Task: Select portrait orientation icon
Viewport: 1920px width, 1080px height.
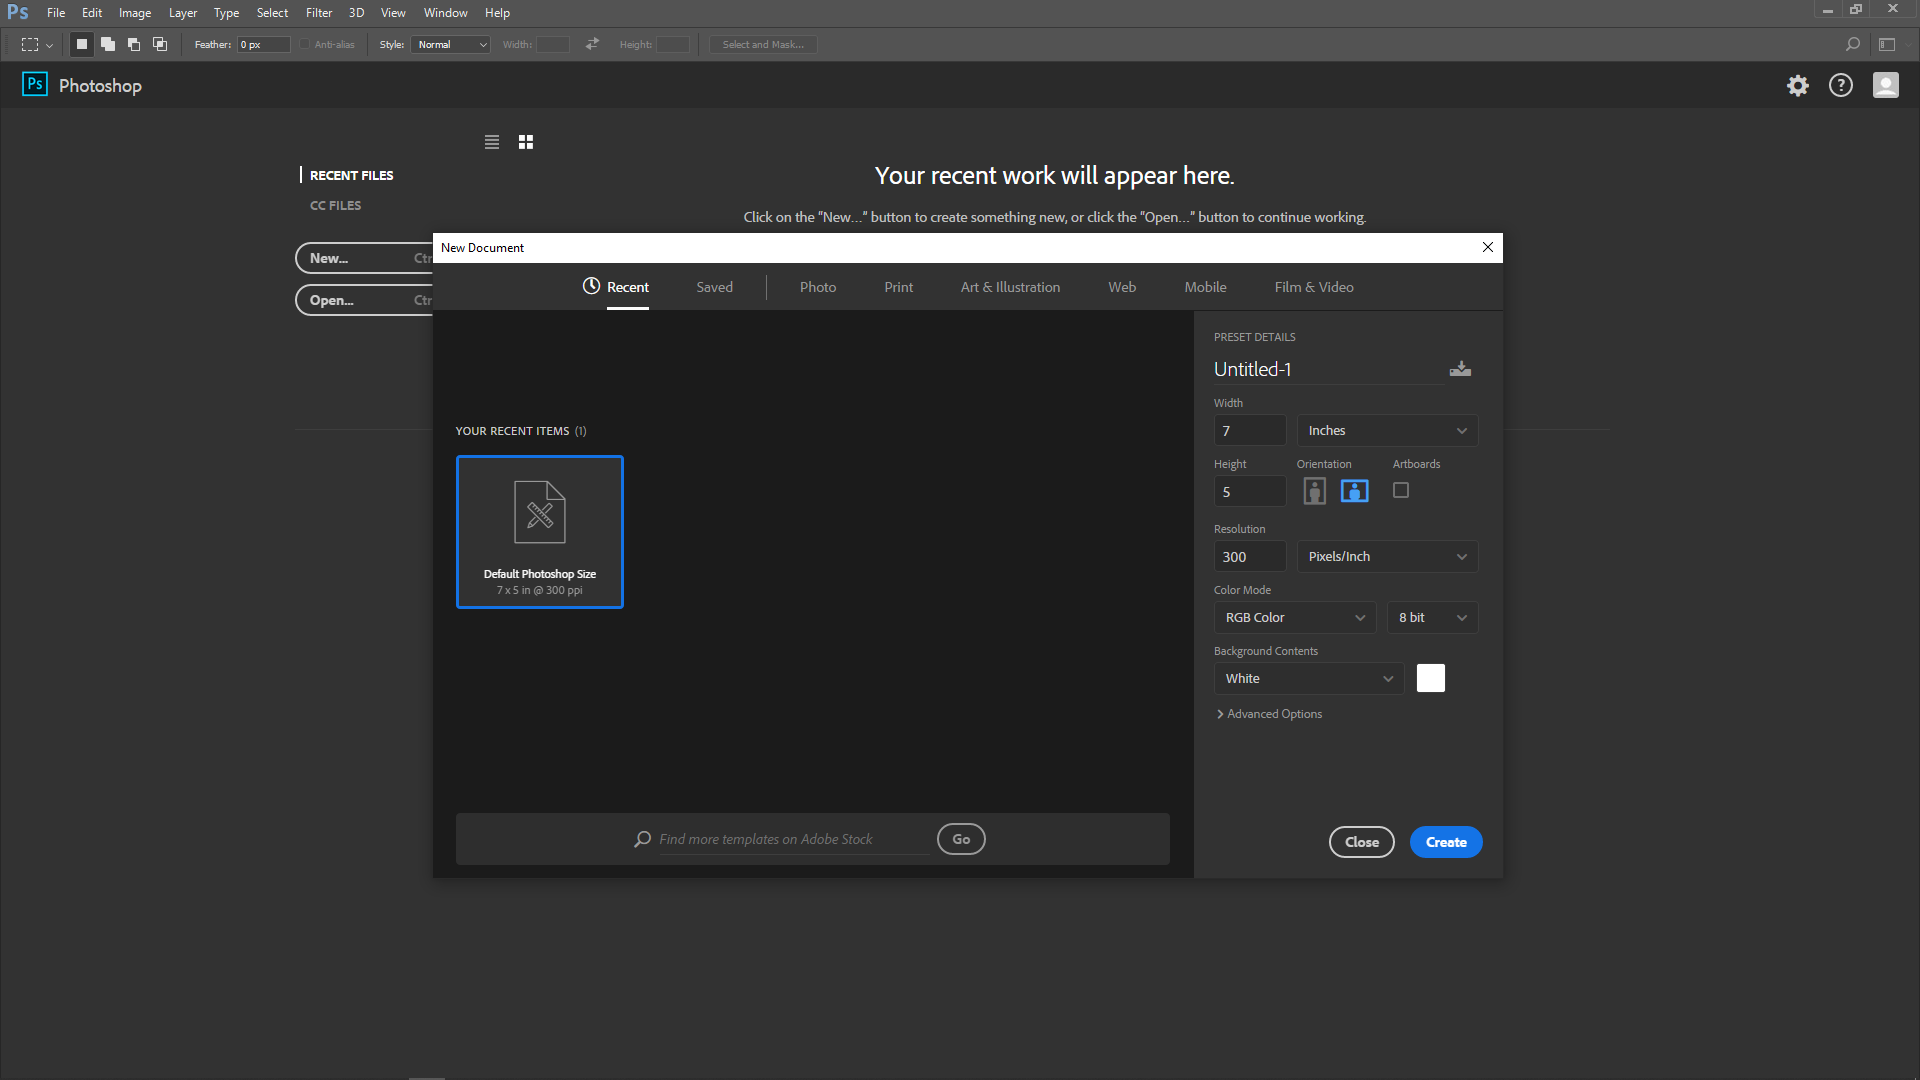Action: pos(1314,491)
